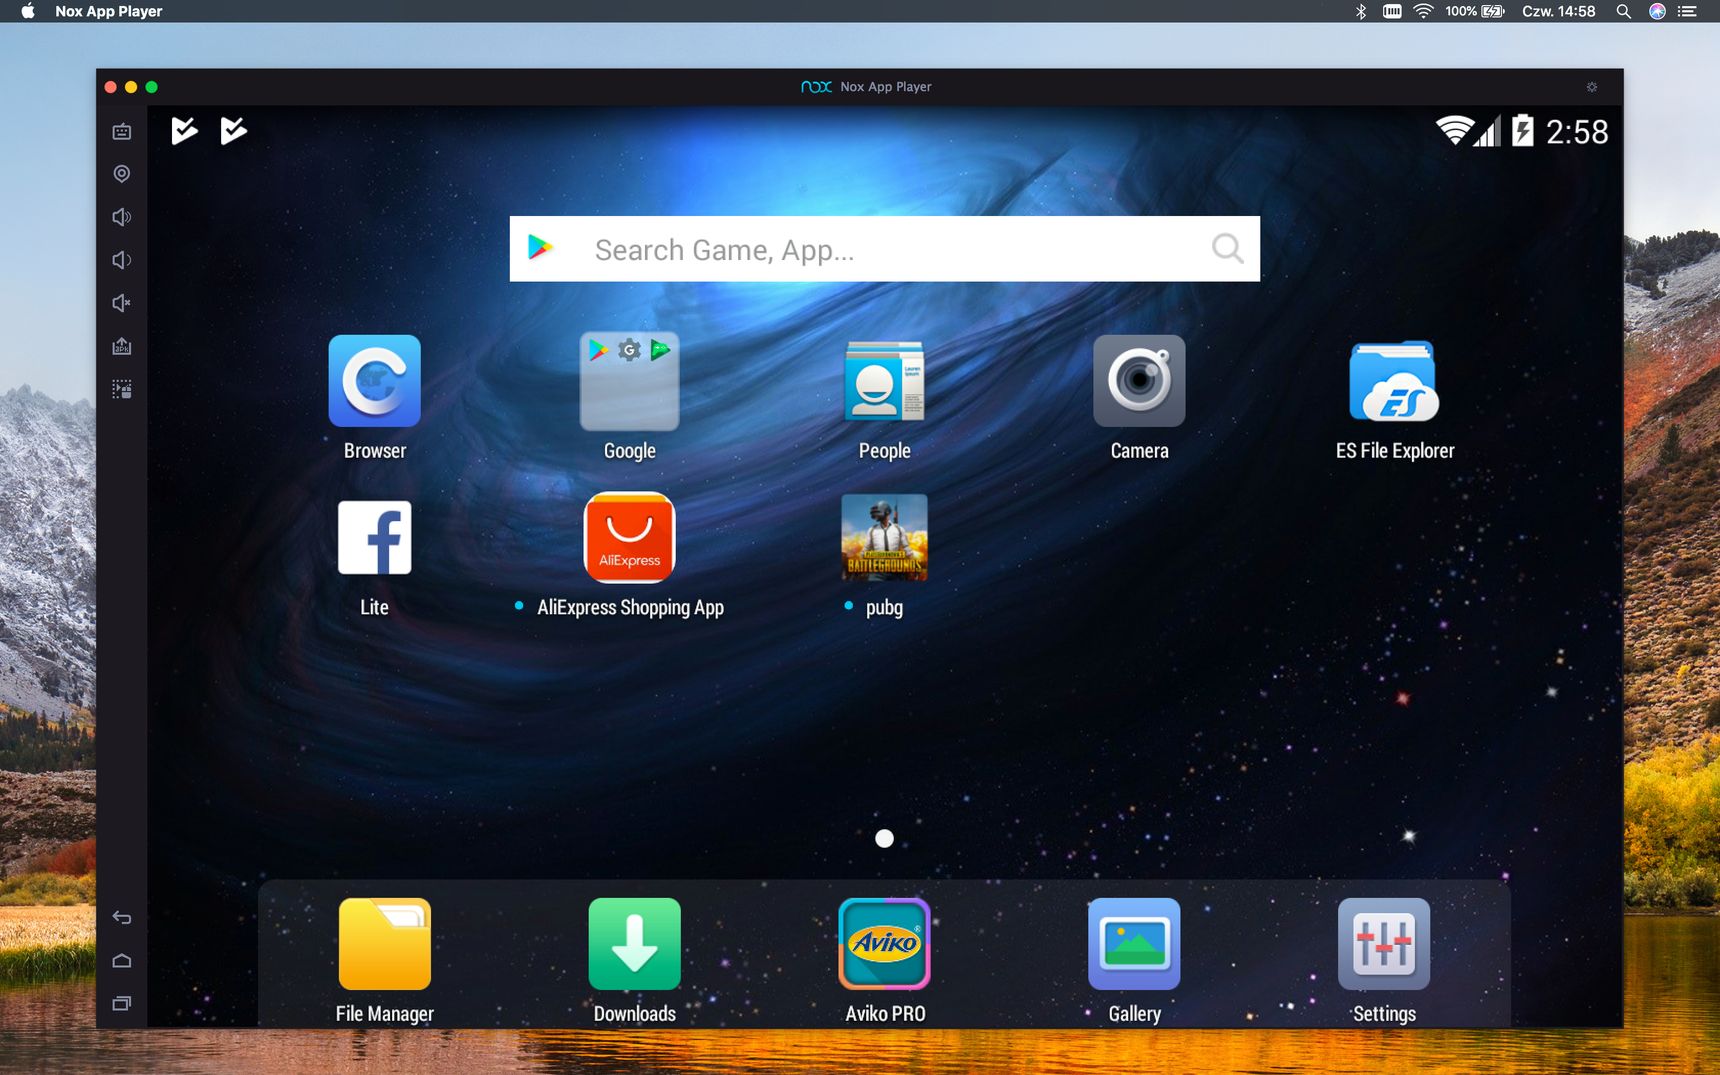1720x1075 pixels.
Task: Open Nox settings gear in title bar
Action: pos(1592,87)
